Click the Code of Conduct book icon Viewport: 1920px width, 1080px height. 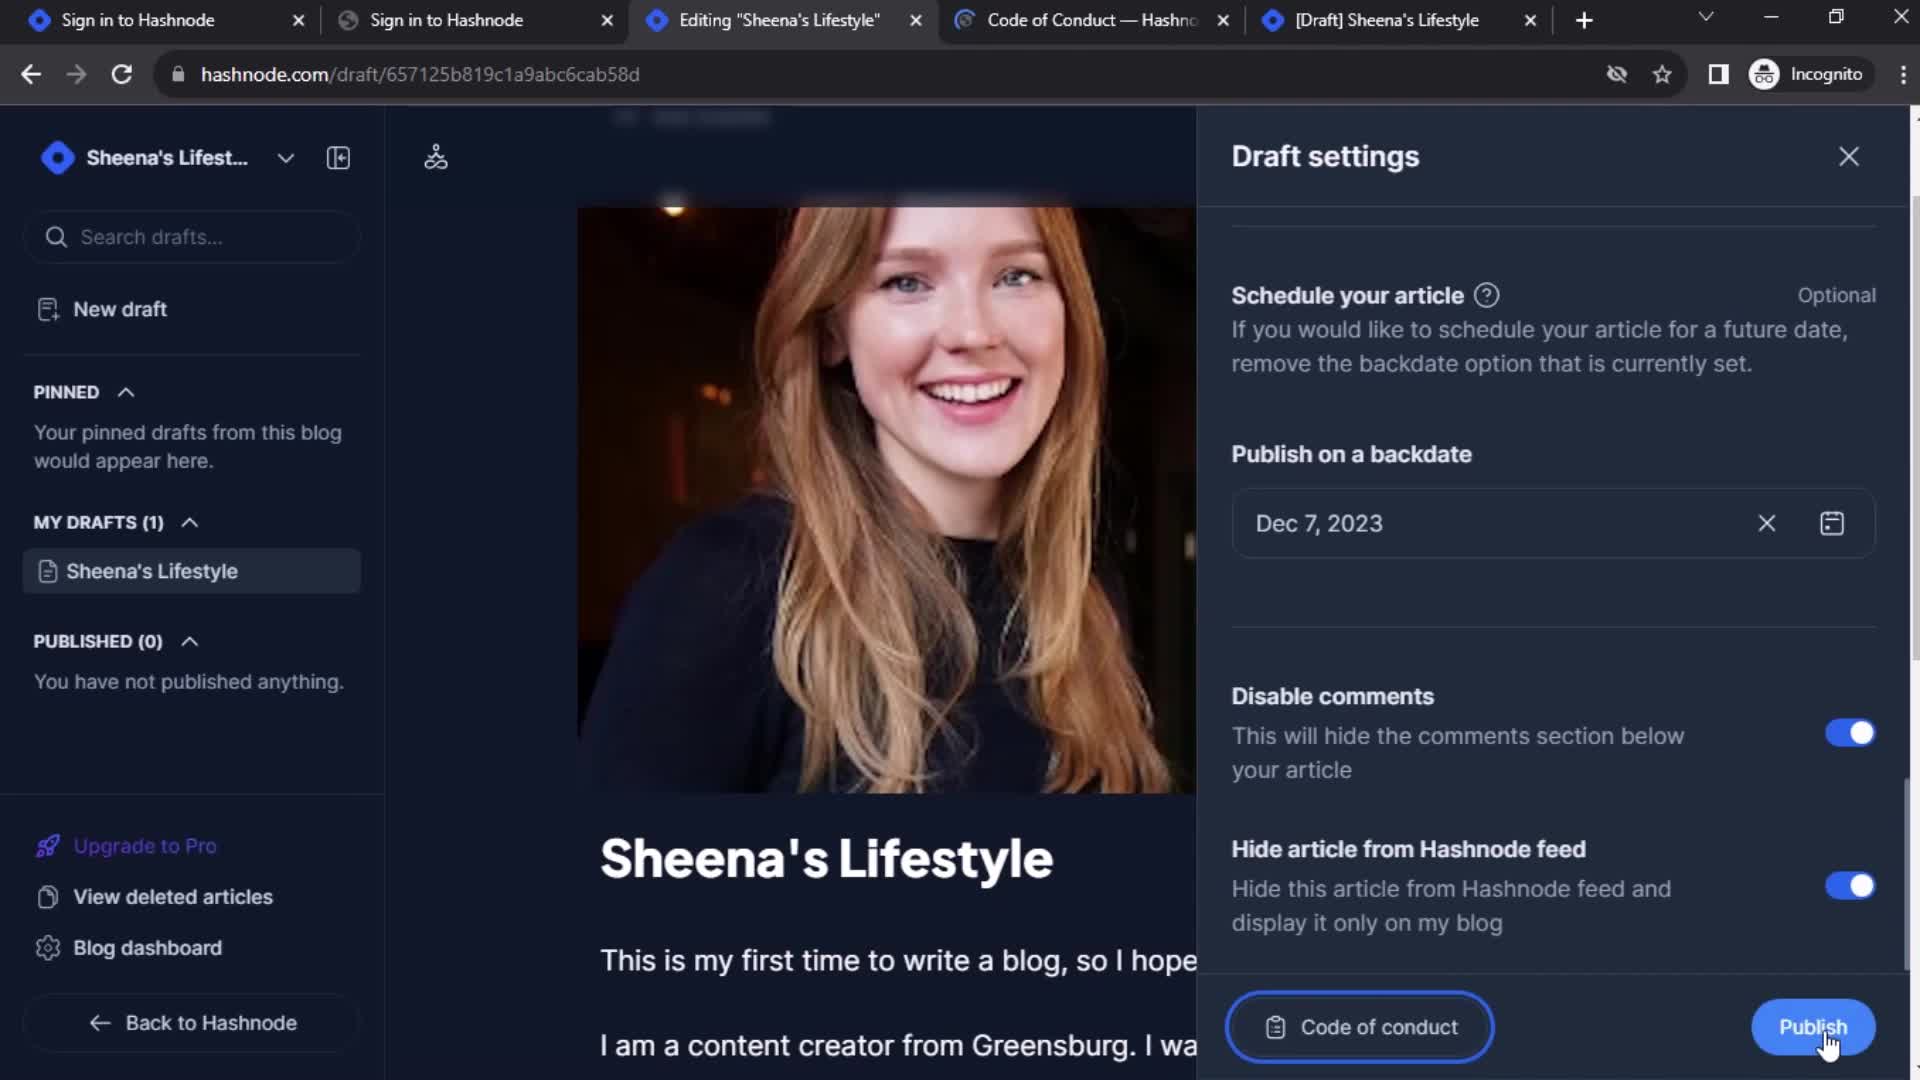(1274, 1027)
